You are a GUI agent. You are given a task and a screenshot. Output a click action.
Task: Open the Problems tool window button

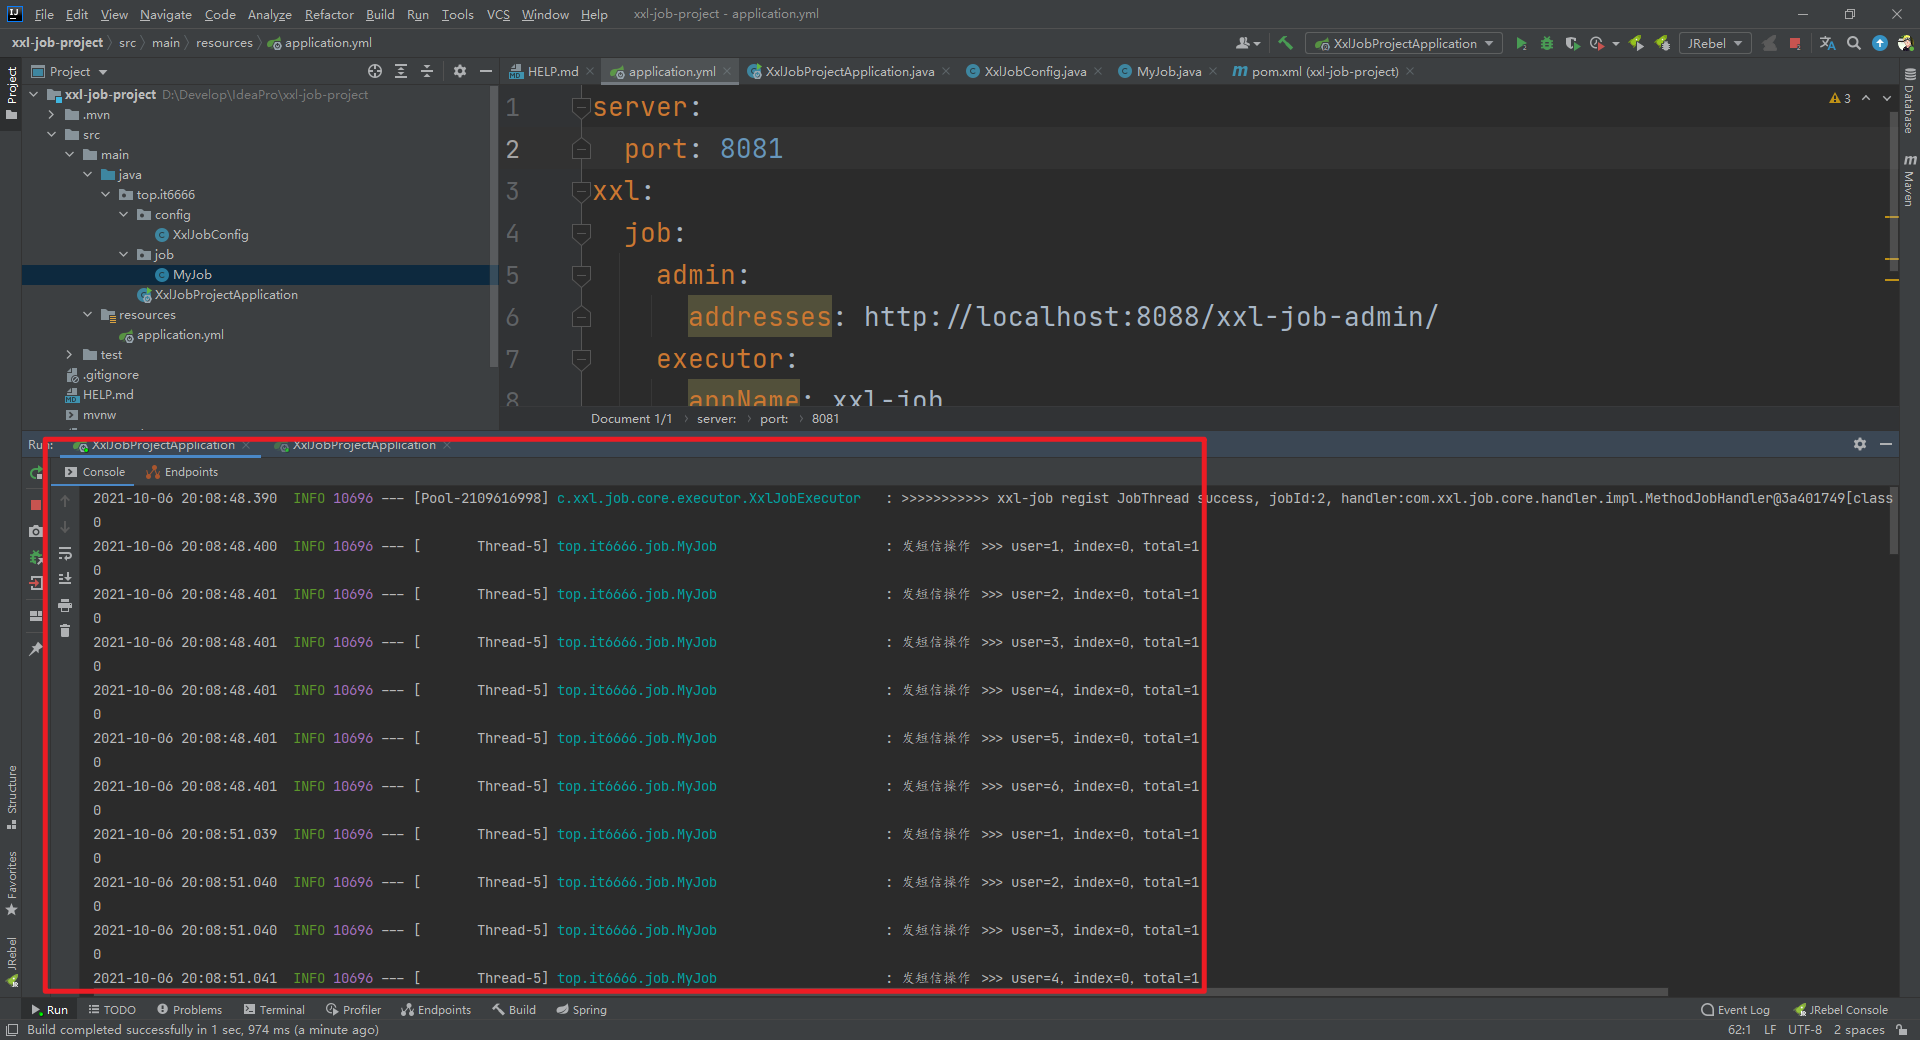click(189, 1010)
